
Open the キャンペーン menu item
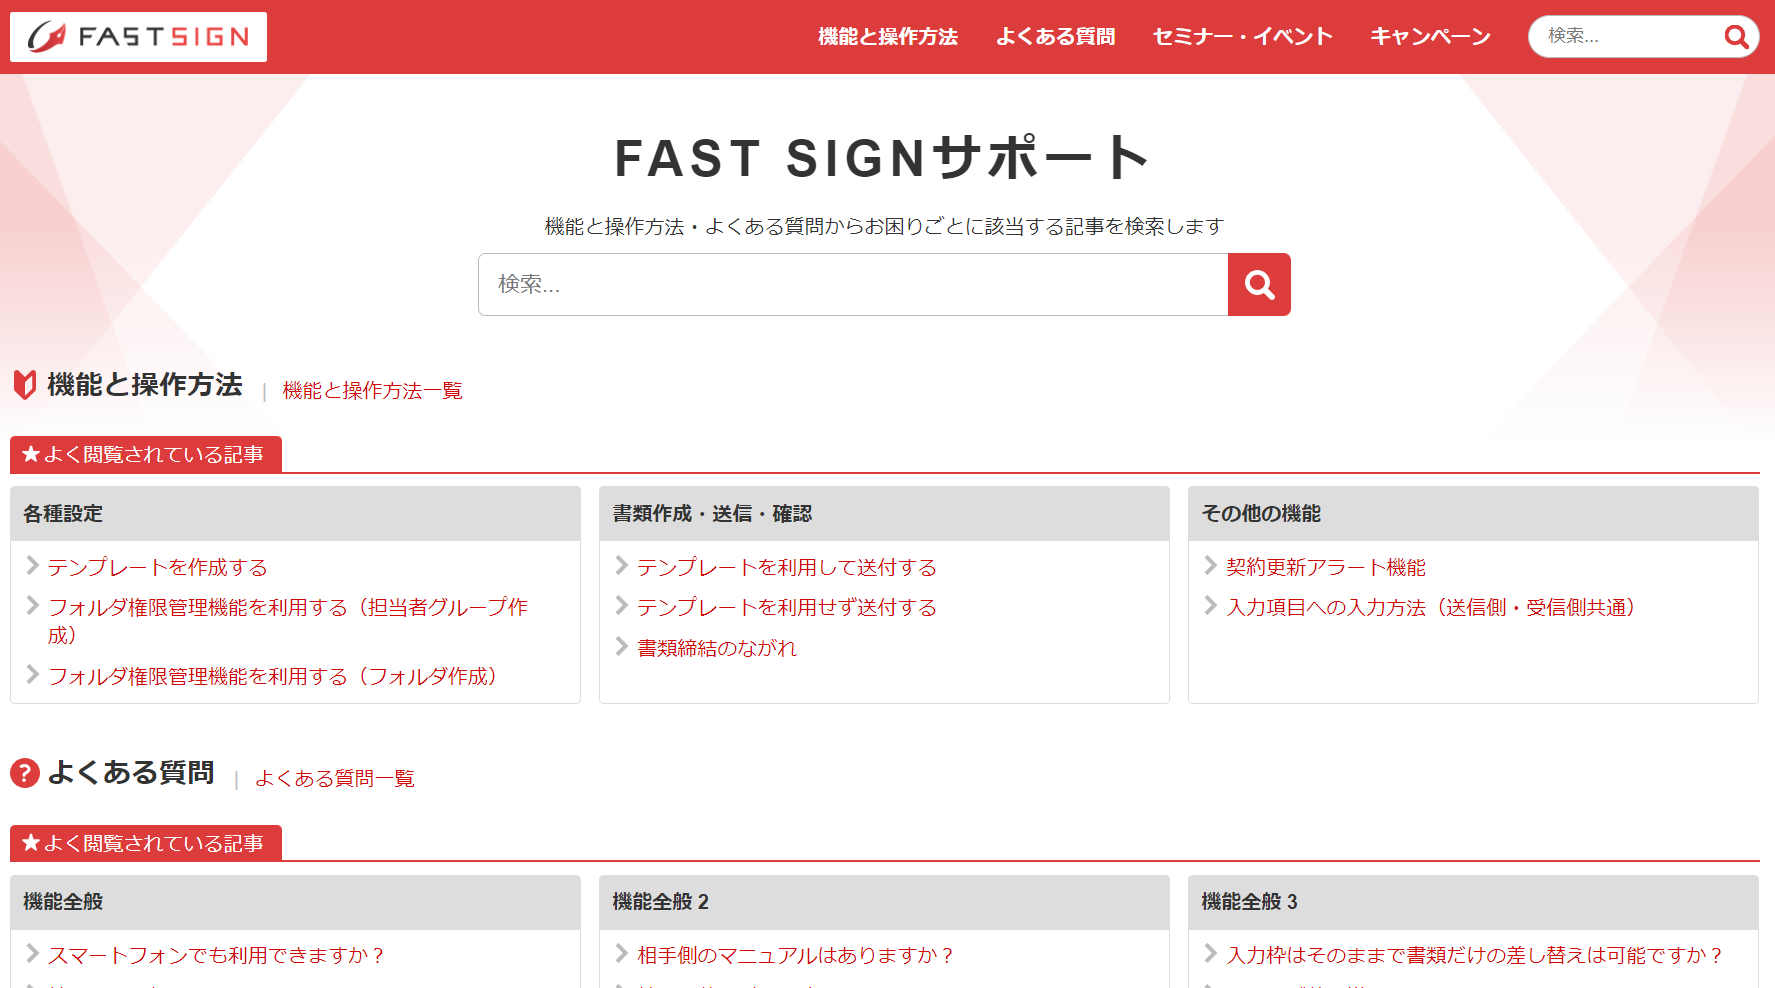1430,37
